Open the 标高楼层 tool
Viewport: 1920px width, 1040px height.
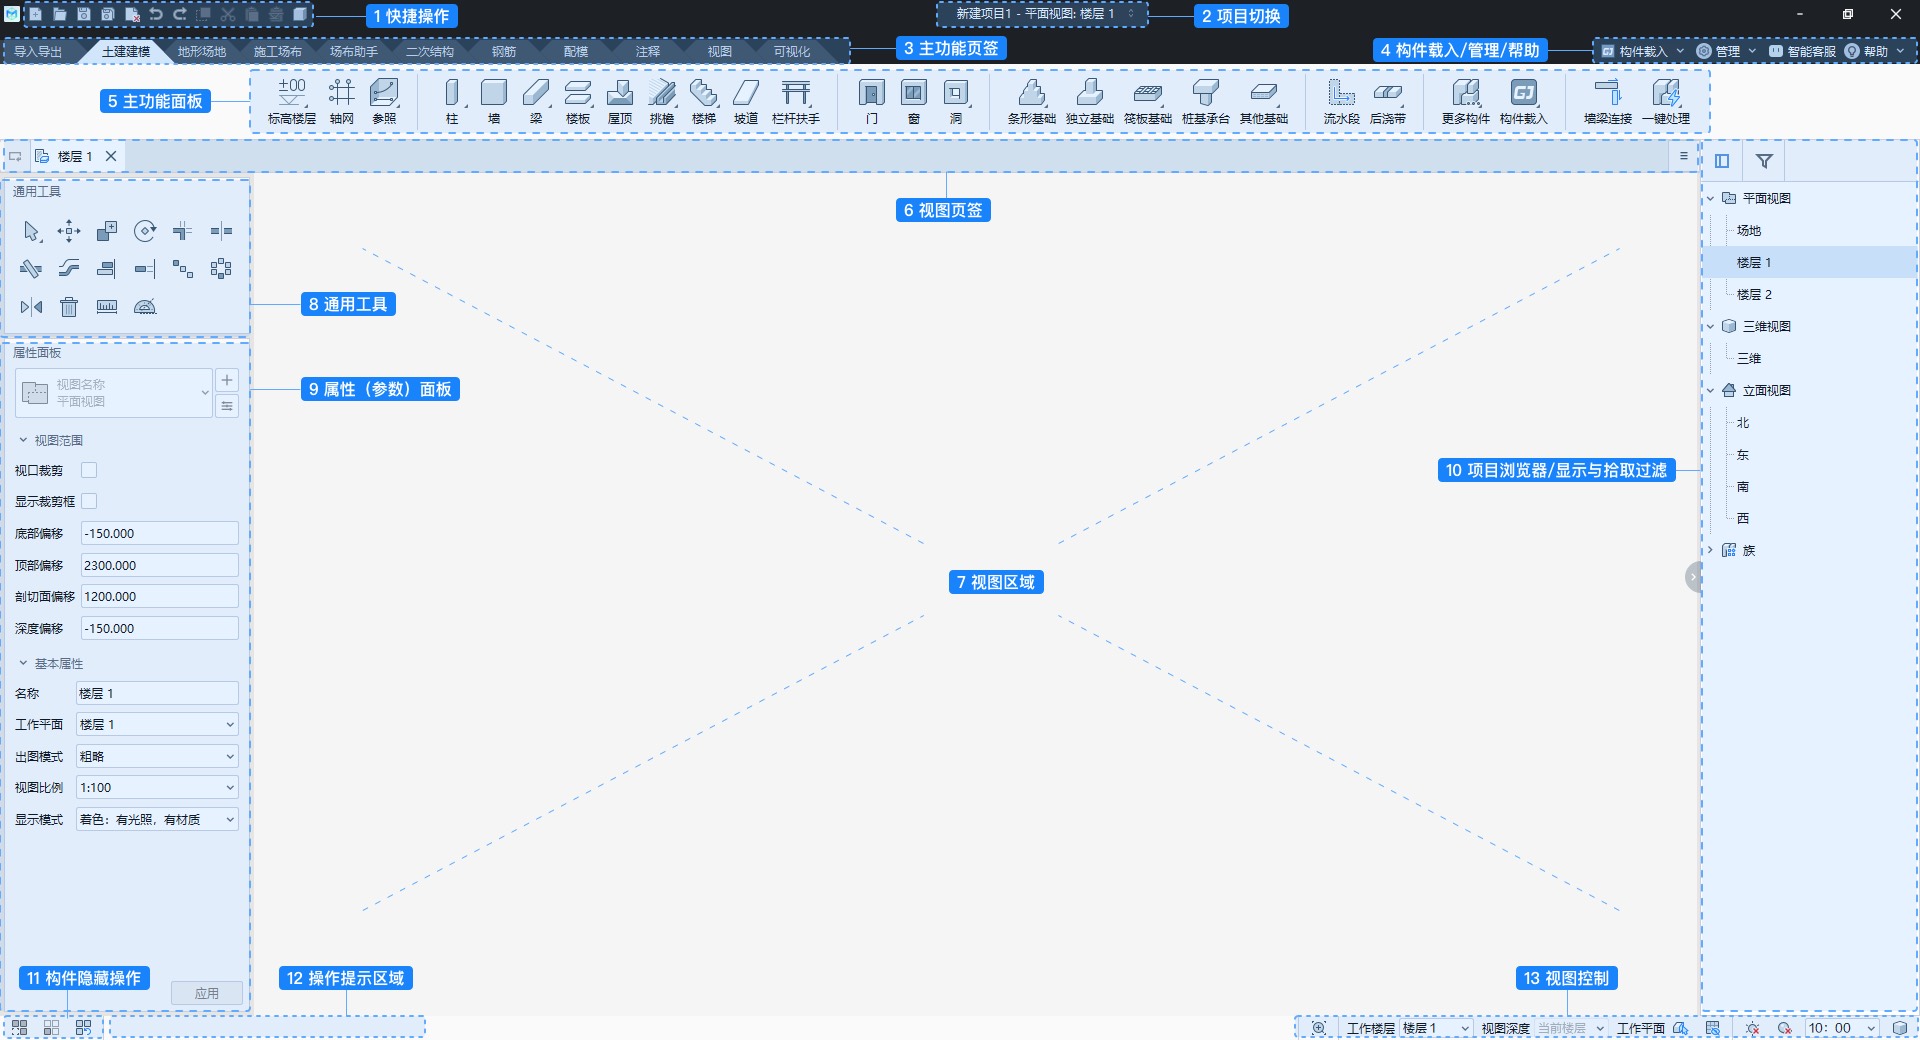coord(292,101)
